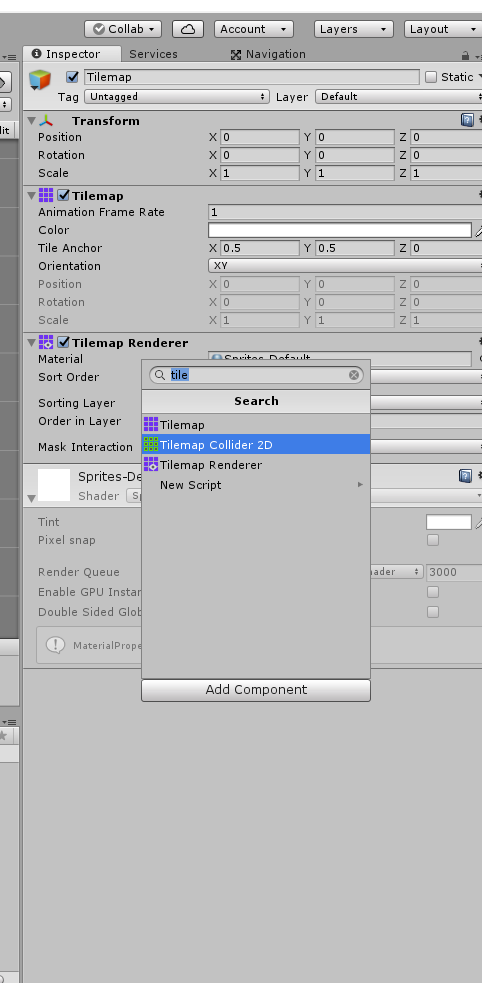Viewport: 482px width, 983px height.
Task: Open the Layers dropdown
Action: 354,29
